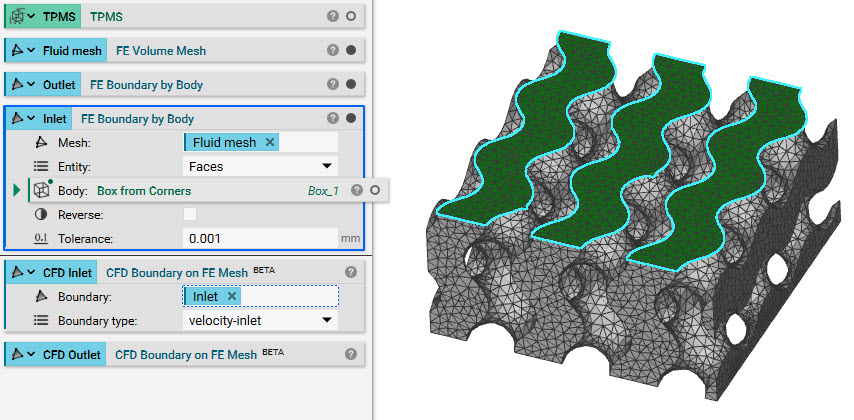Image resolution: width=854 pixels, height=420 pixels.
Task: Toggle visibility of the TPMS block
Action: click(351, 16)
